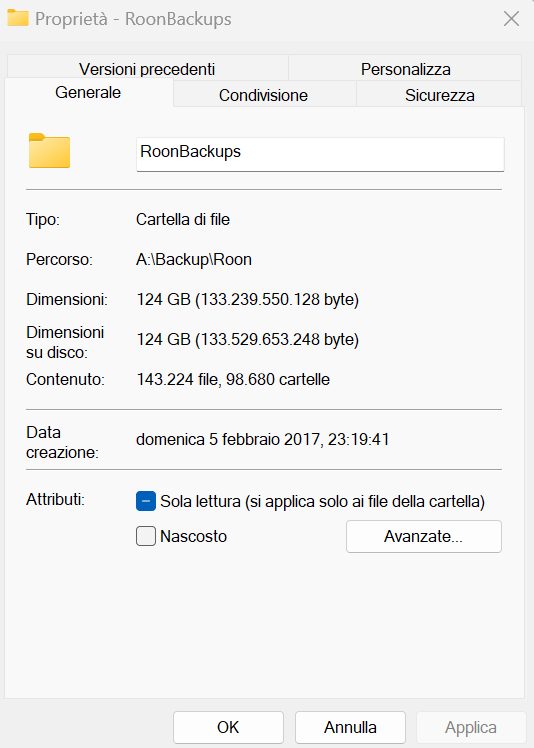Cancel using the Annulla button

click(350, 727)
